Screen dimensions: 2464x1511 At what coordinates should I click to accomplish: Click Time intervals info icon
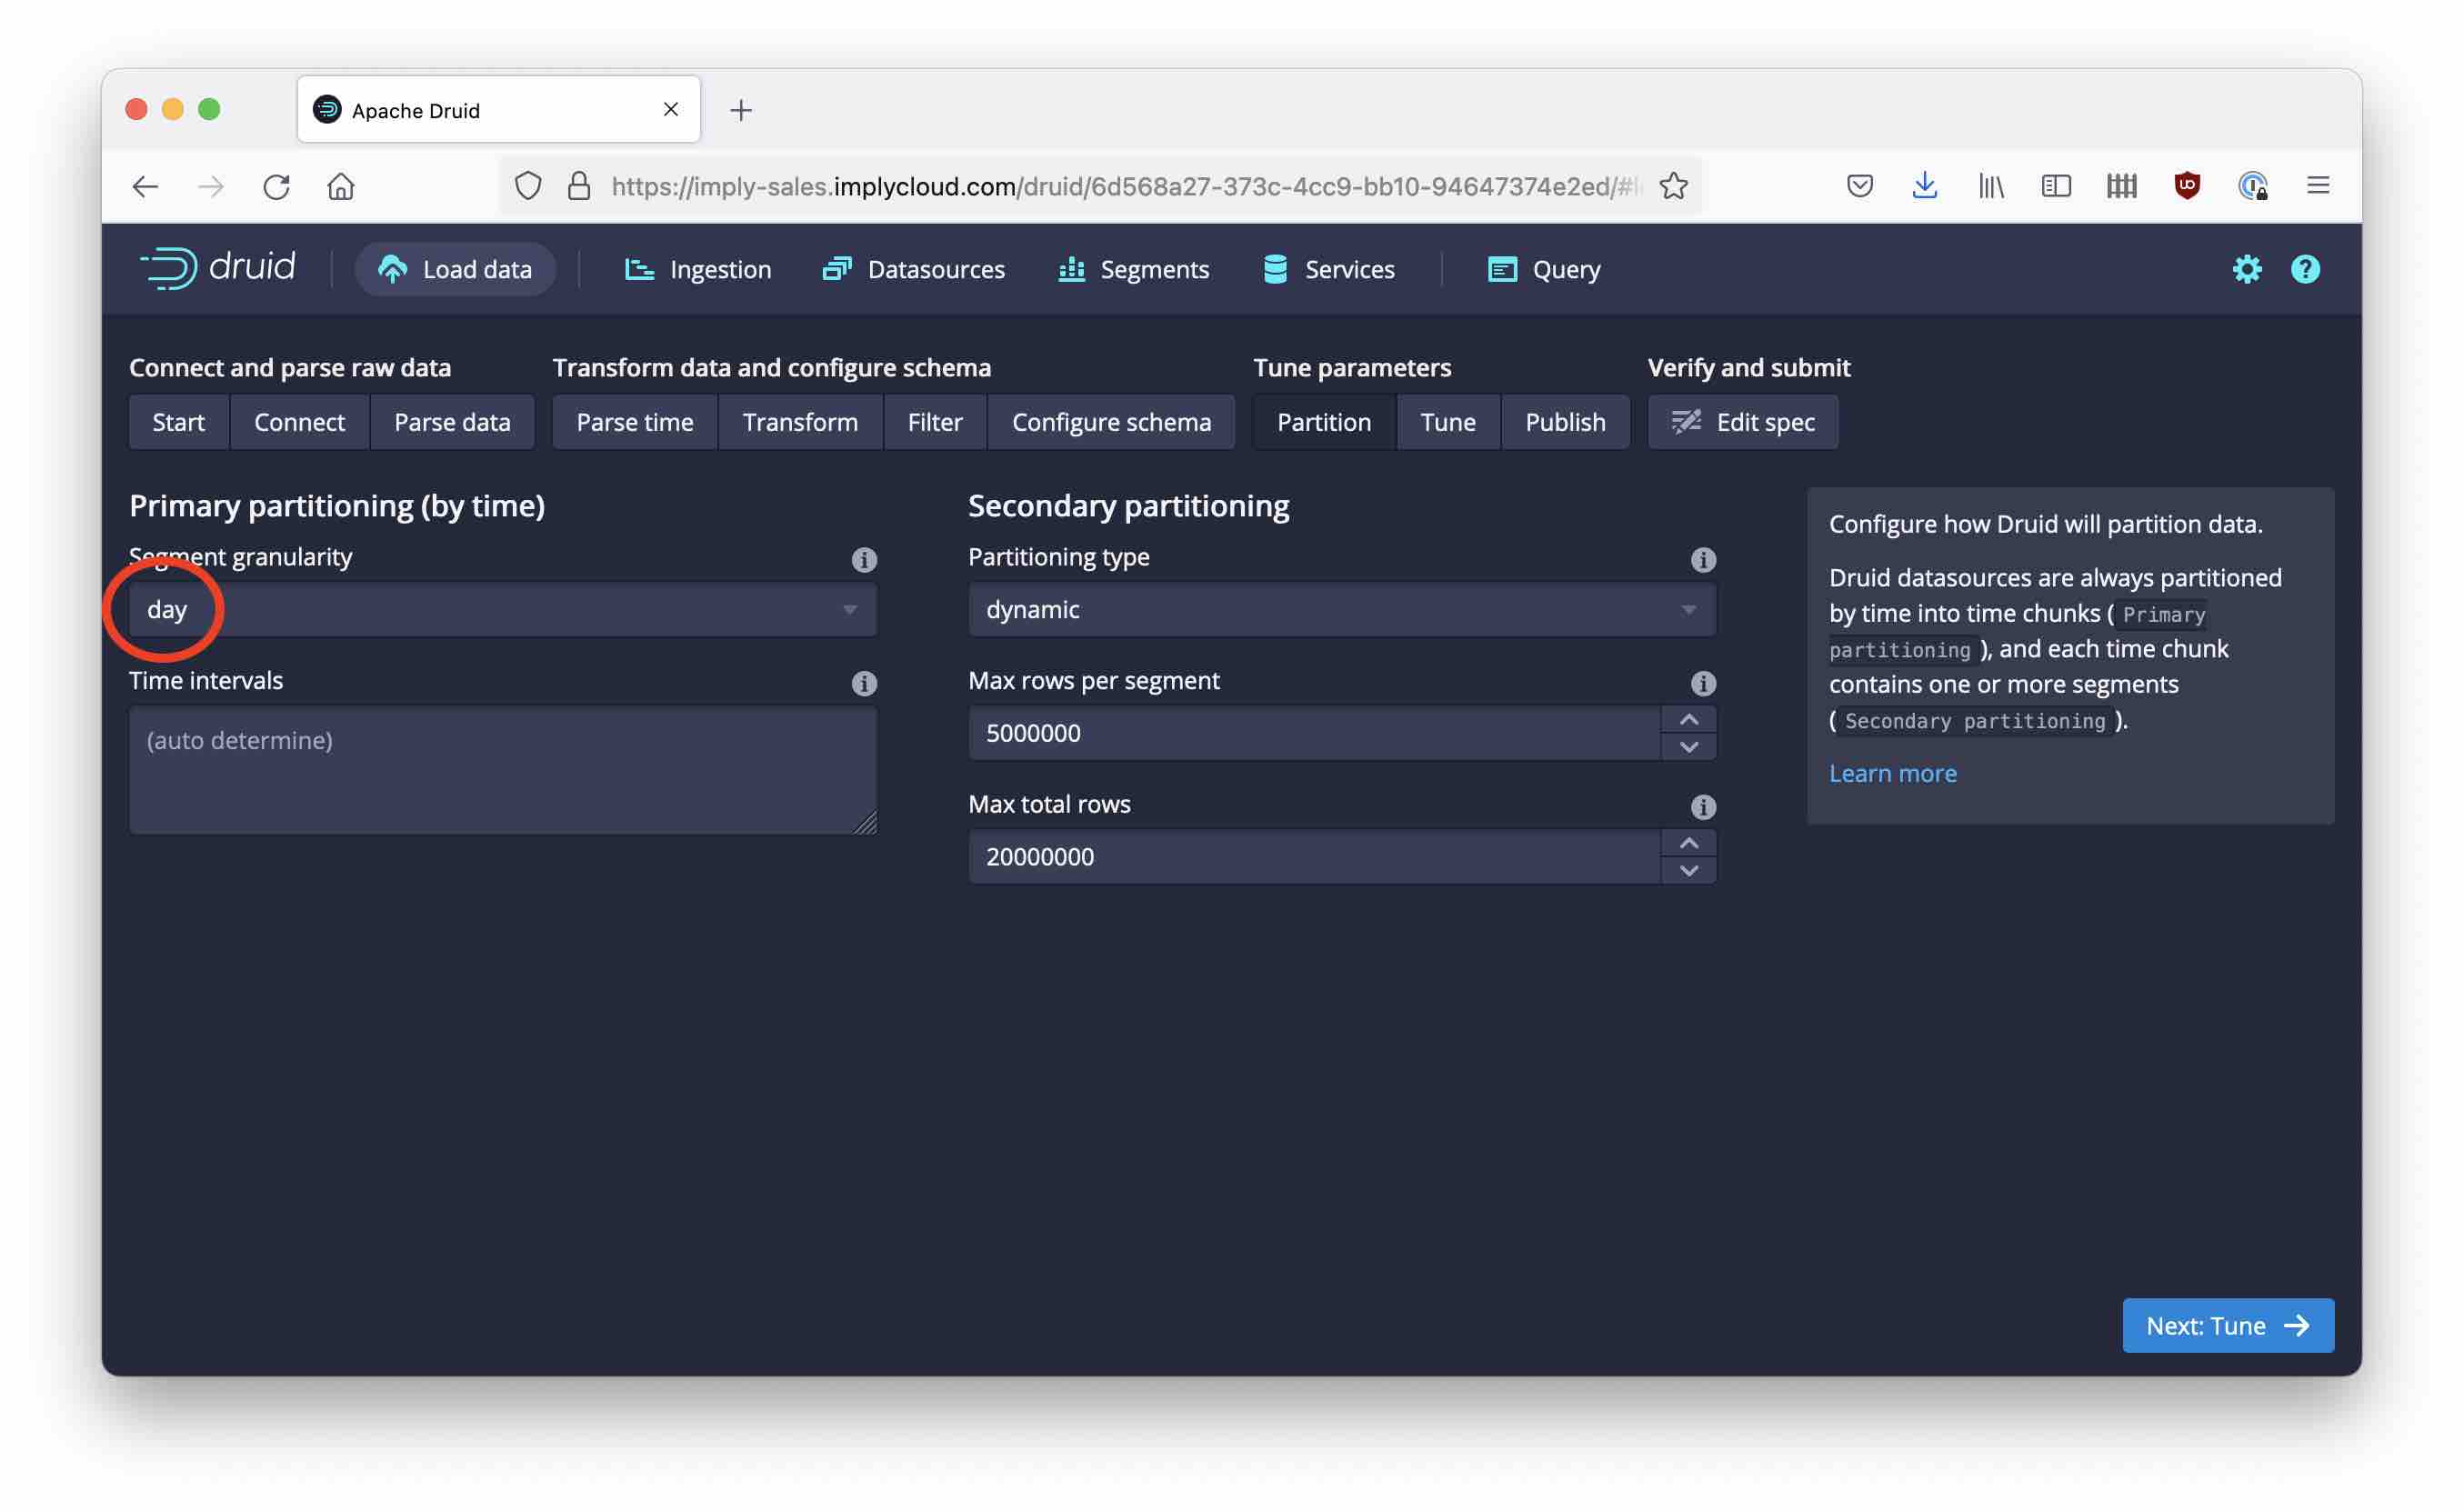coord(864,683)
